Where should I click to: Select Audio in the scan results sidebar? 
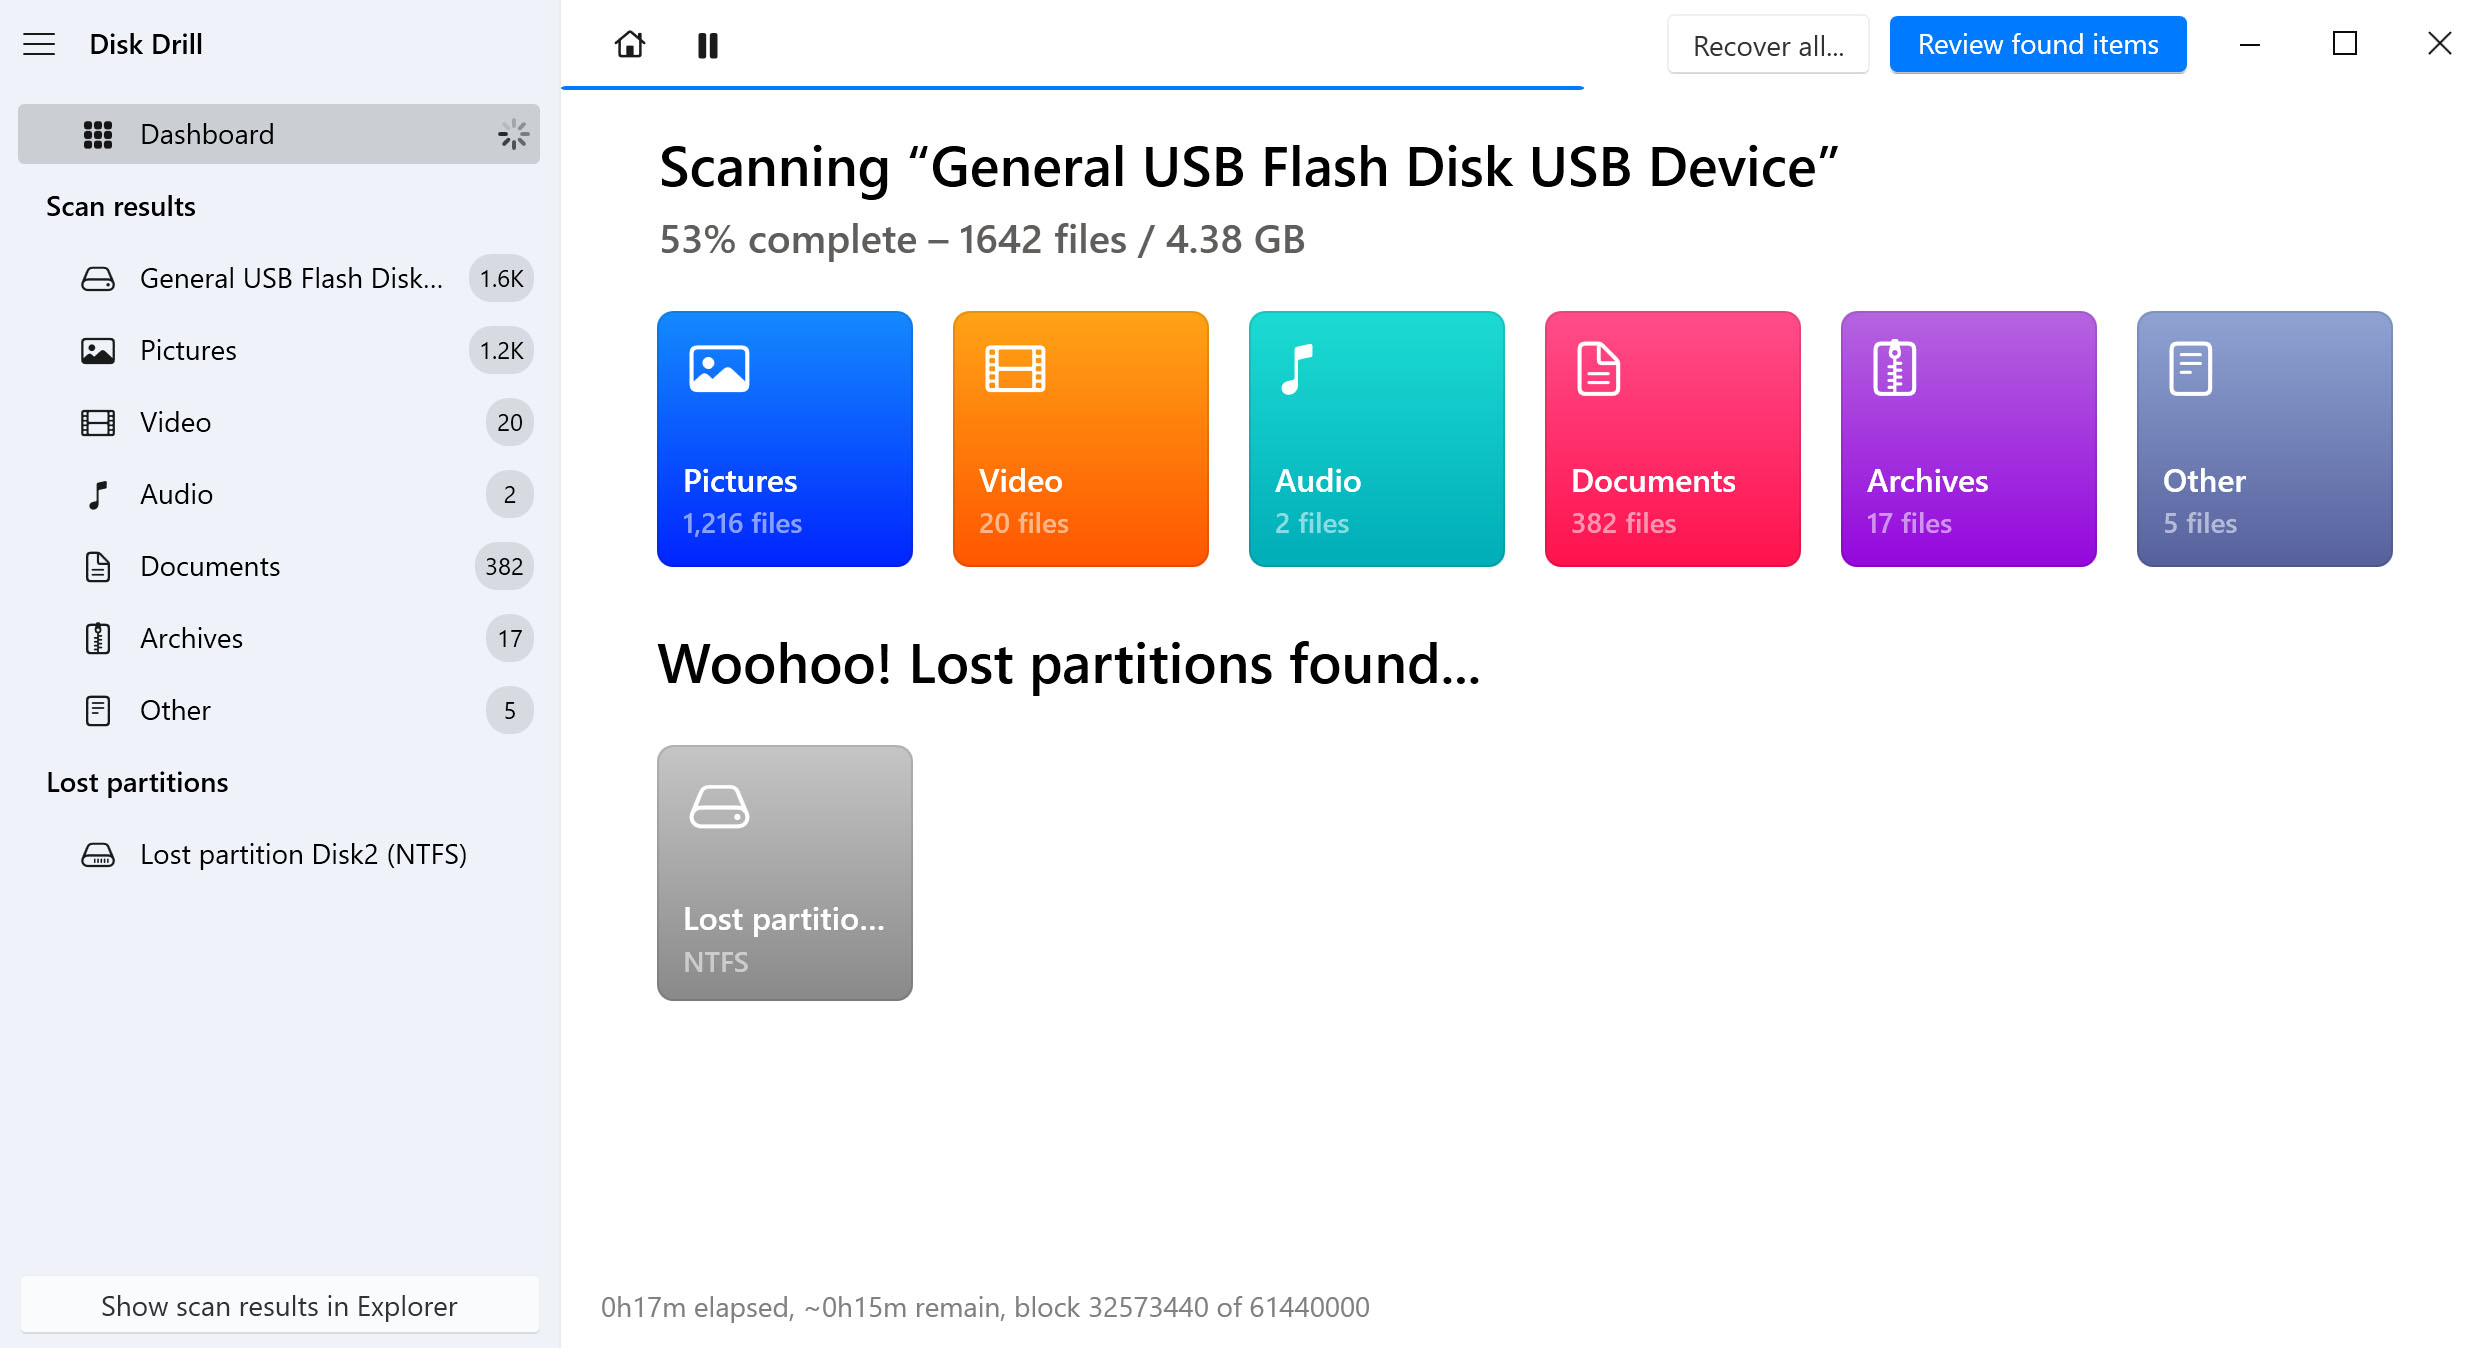(176, 493)
